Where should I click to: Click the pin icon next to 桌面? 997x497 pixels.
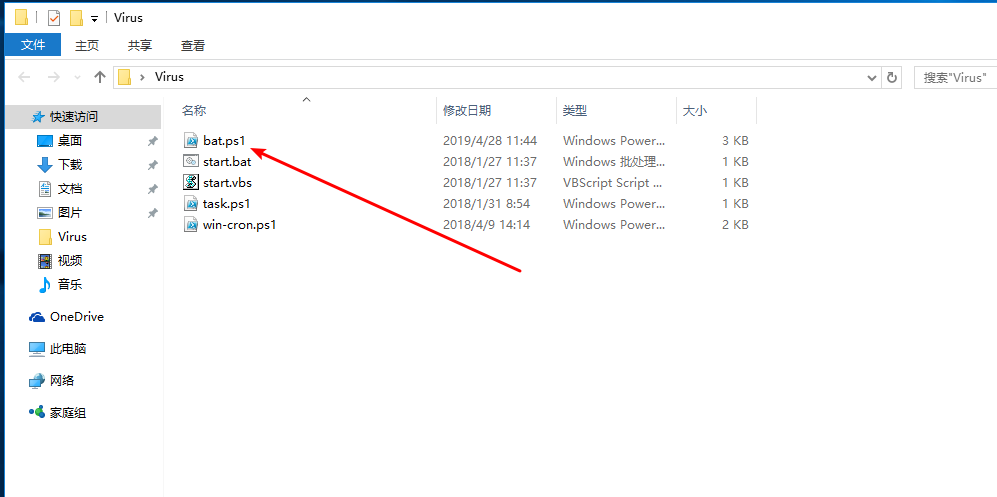coord(153,141)
